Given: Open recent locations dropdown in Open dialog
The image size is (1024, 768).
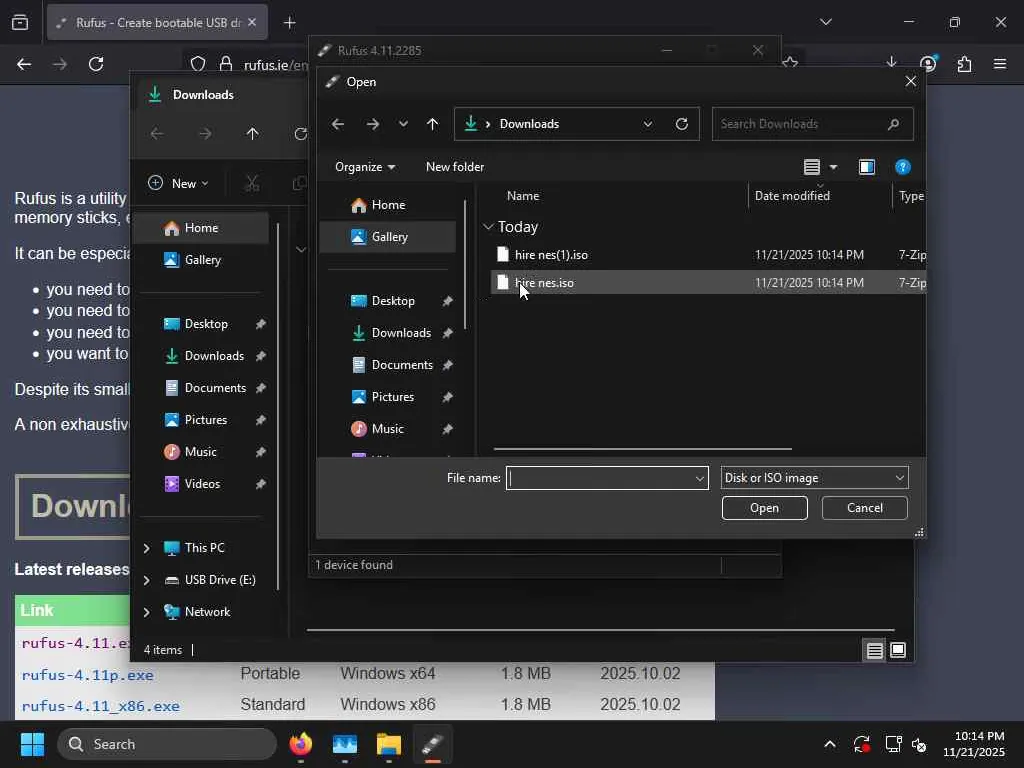Looking at the screenshot, I should (x=404, y=124).
